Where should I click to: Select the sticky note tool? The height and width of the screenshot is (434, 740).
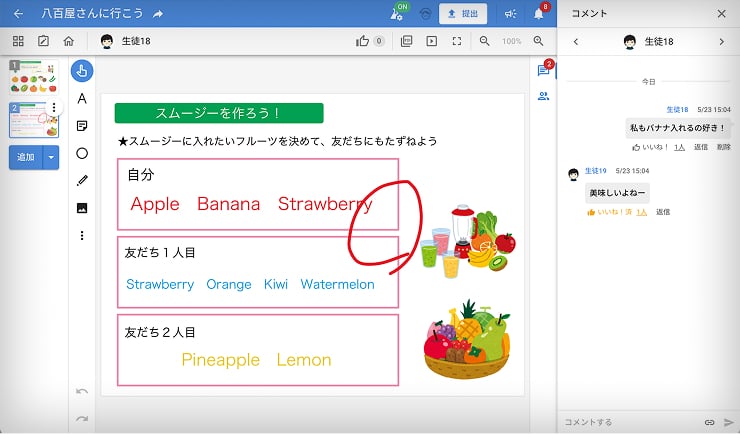82,126
